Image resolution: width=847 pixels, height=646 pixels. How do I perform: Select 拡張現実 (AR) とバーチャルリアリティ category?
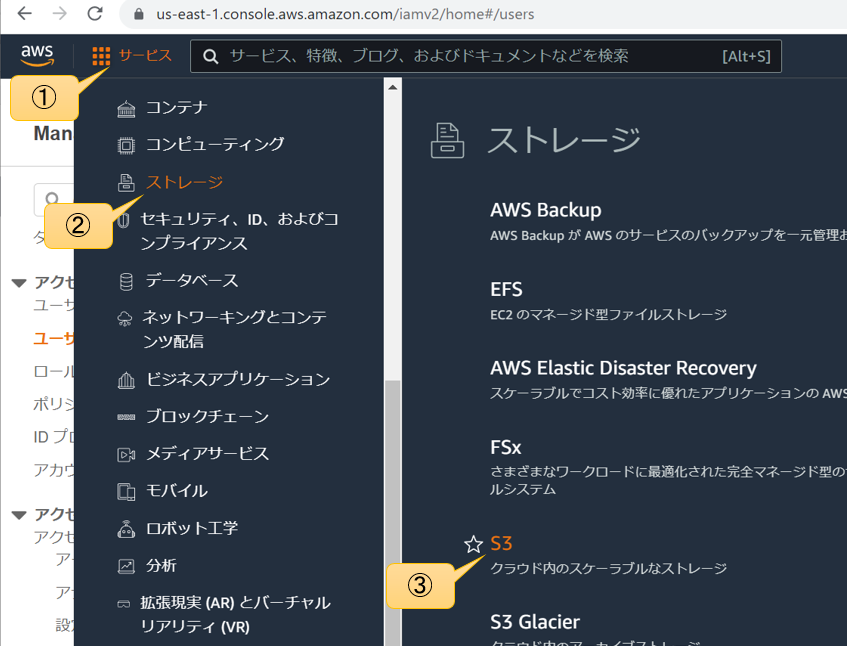tap(236, 615)
